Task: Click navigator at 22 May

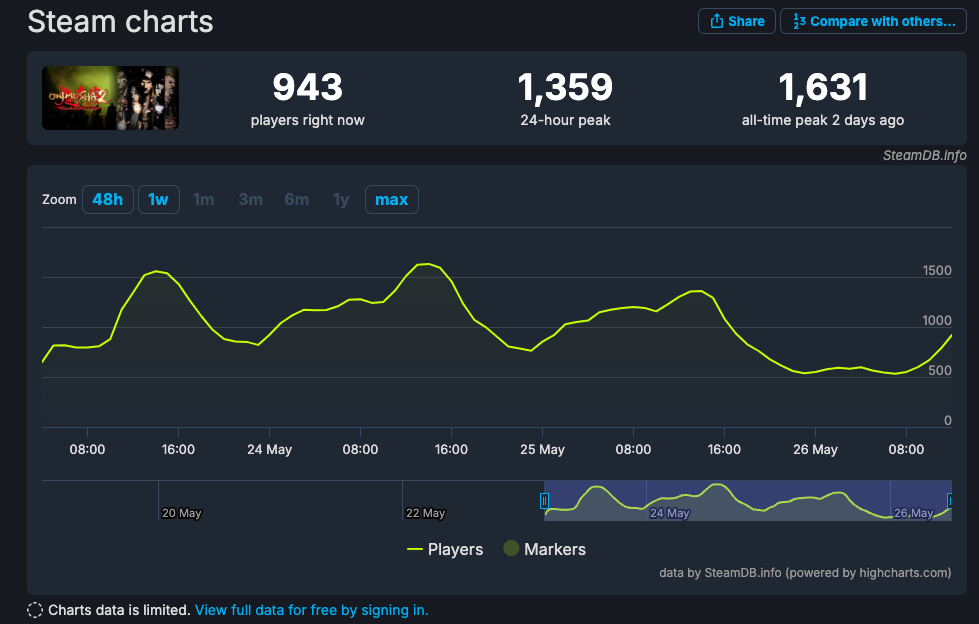Action: click(x=425, y=513)
